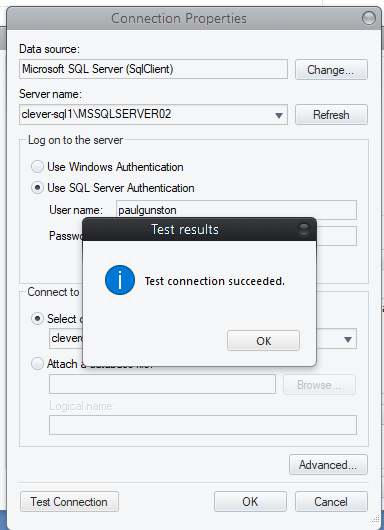Open the Server name dropdown arrow
The image size is (384, 530).
[x=279, y=116]
